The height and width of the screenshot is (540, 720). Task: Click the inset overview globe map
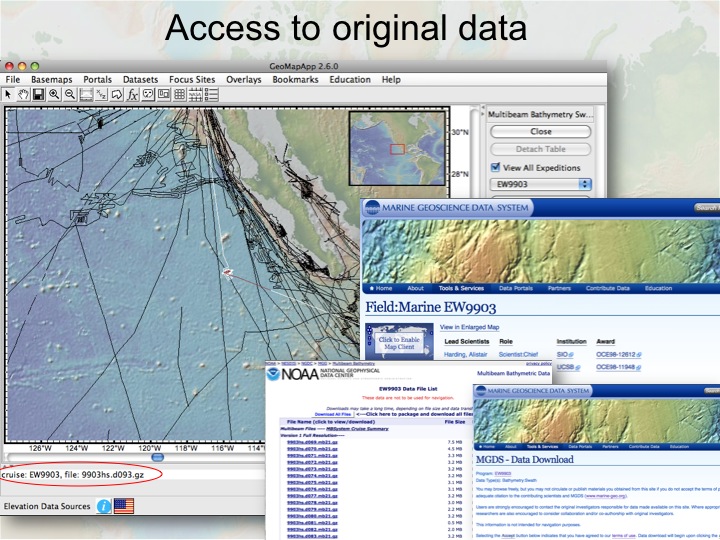[397, 148]
